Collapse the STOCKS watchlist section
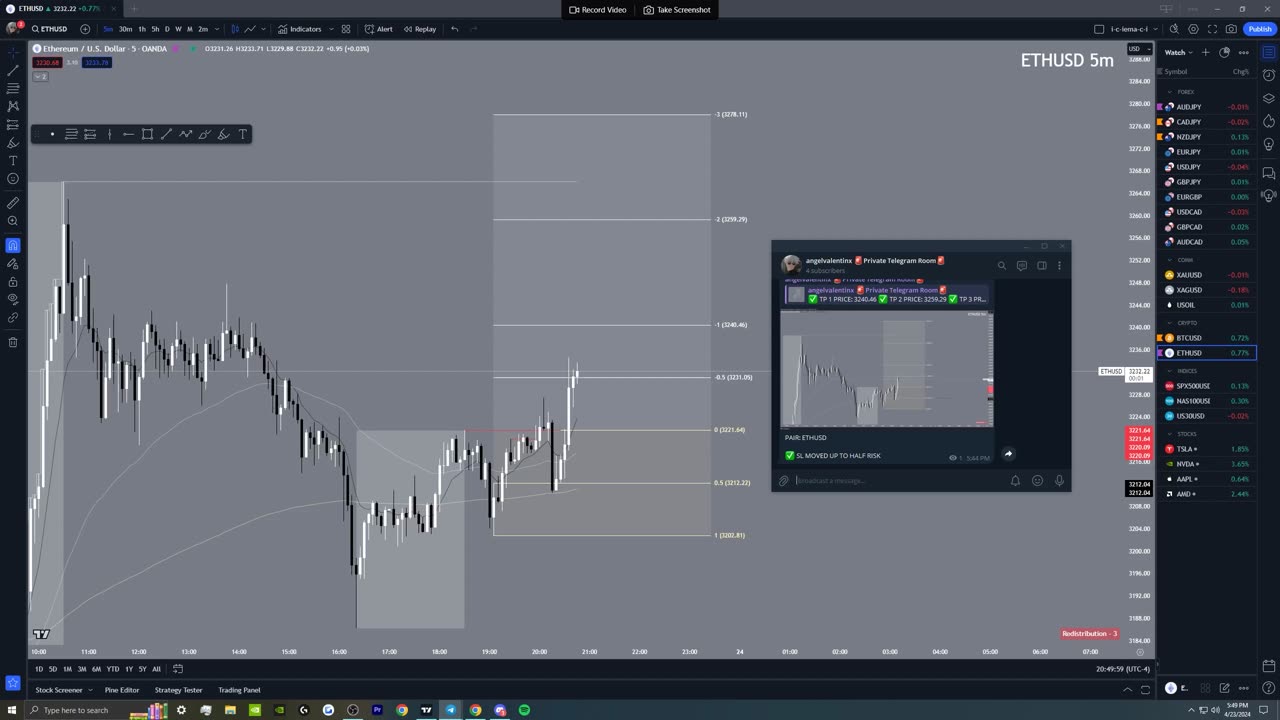The image size is (1280, 720). coord(1170,434)
